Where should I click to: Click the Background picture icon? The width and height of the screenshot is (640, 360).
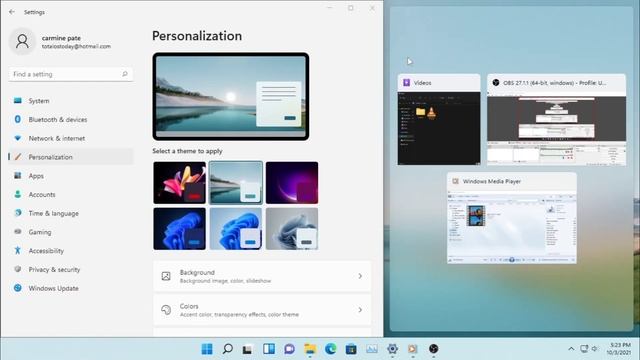click(166, 276)
